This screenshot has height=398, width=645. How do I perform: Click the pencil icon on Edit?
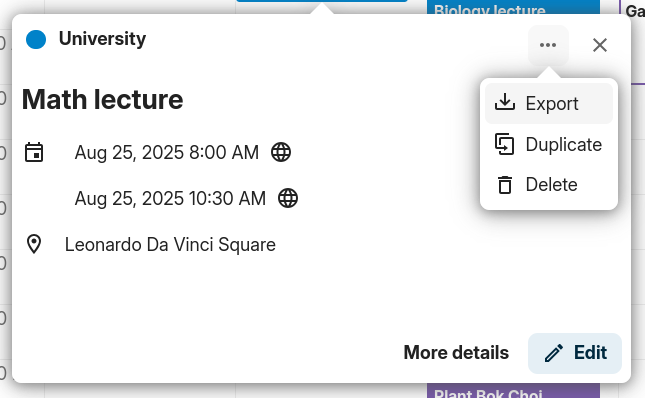click(x=554, y=353)
